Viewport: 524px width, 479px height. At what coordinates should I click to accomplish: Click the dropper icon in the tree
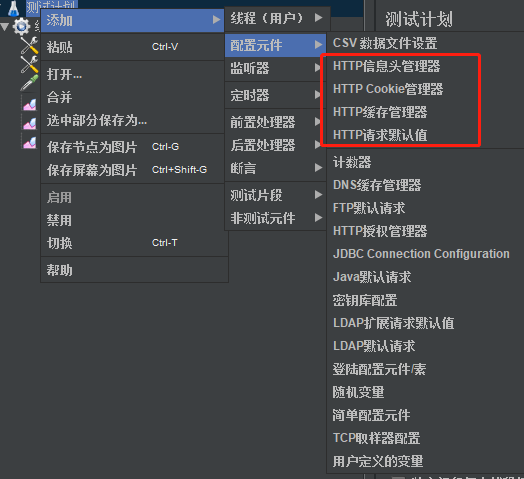[29, 83]
